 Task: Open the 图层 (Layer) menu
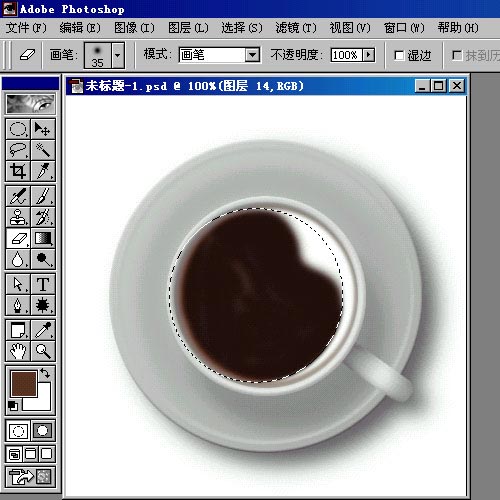pyautogui.click(x=188, y=28)
